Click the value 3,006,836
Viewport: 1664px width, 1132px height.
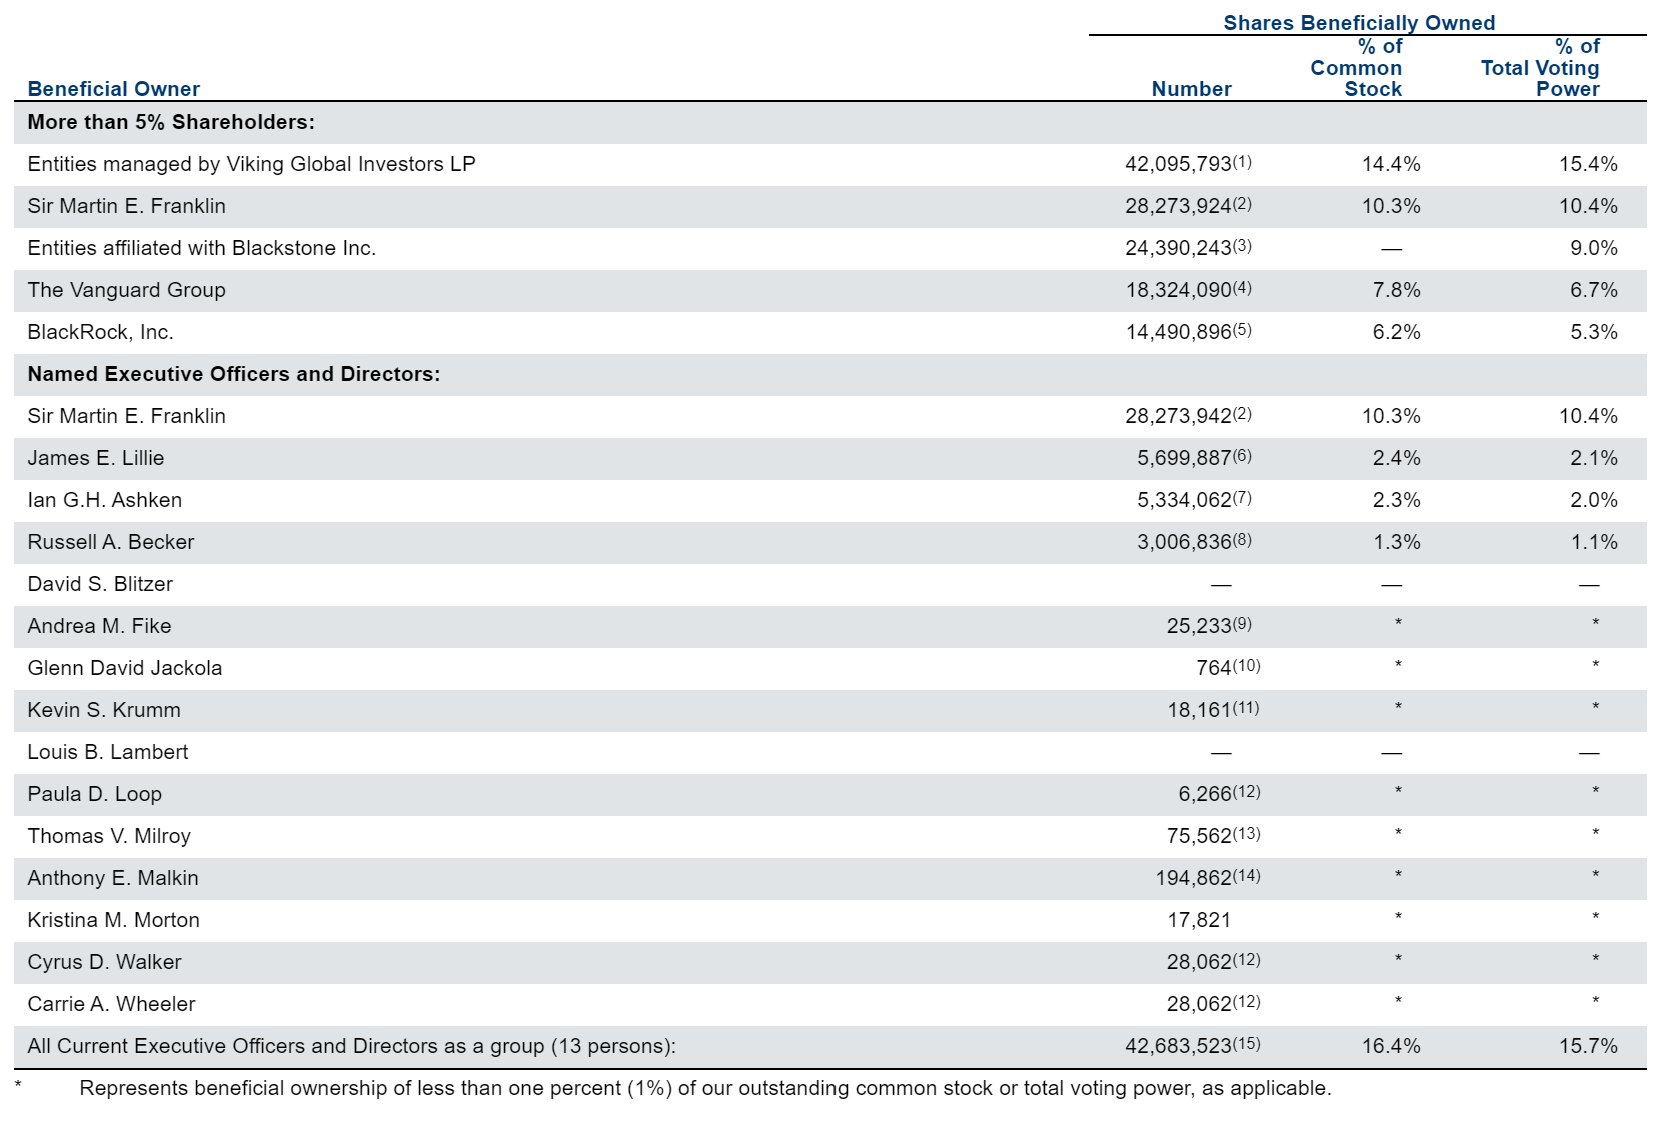(x=1184, y=542)
